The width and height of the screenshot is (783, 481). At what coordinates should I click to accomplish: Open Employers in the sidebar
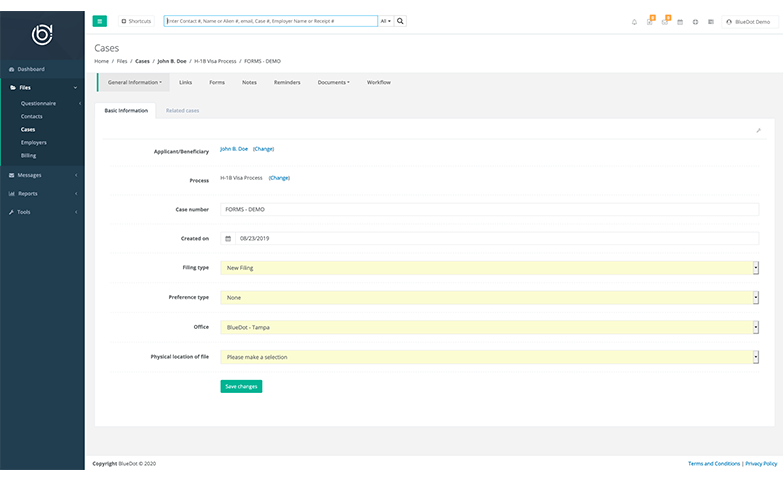[33, 142]
